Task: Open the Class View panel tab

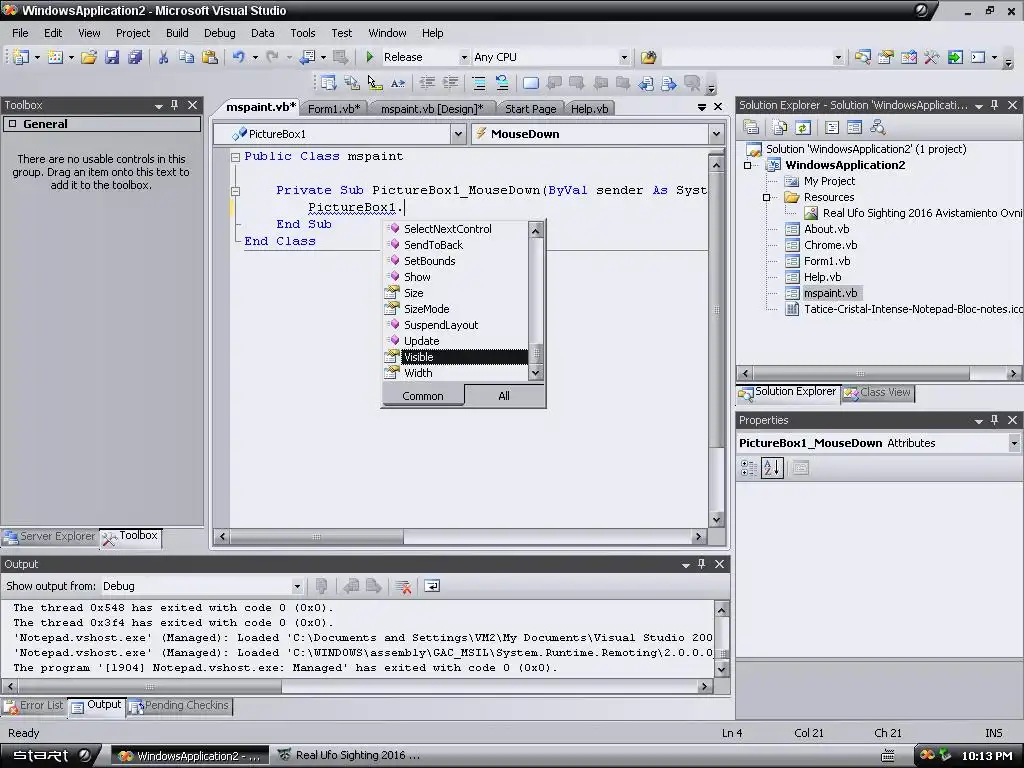Action: coord(878,392)
